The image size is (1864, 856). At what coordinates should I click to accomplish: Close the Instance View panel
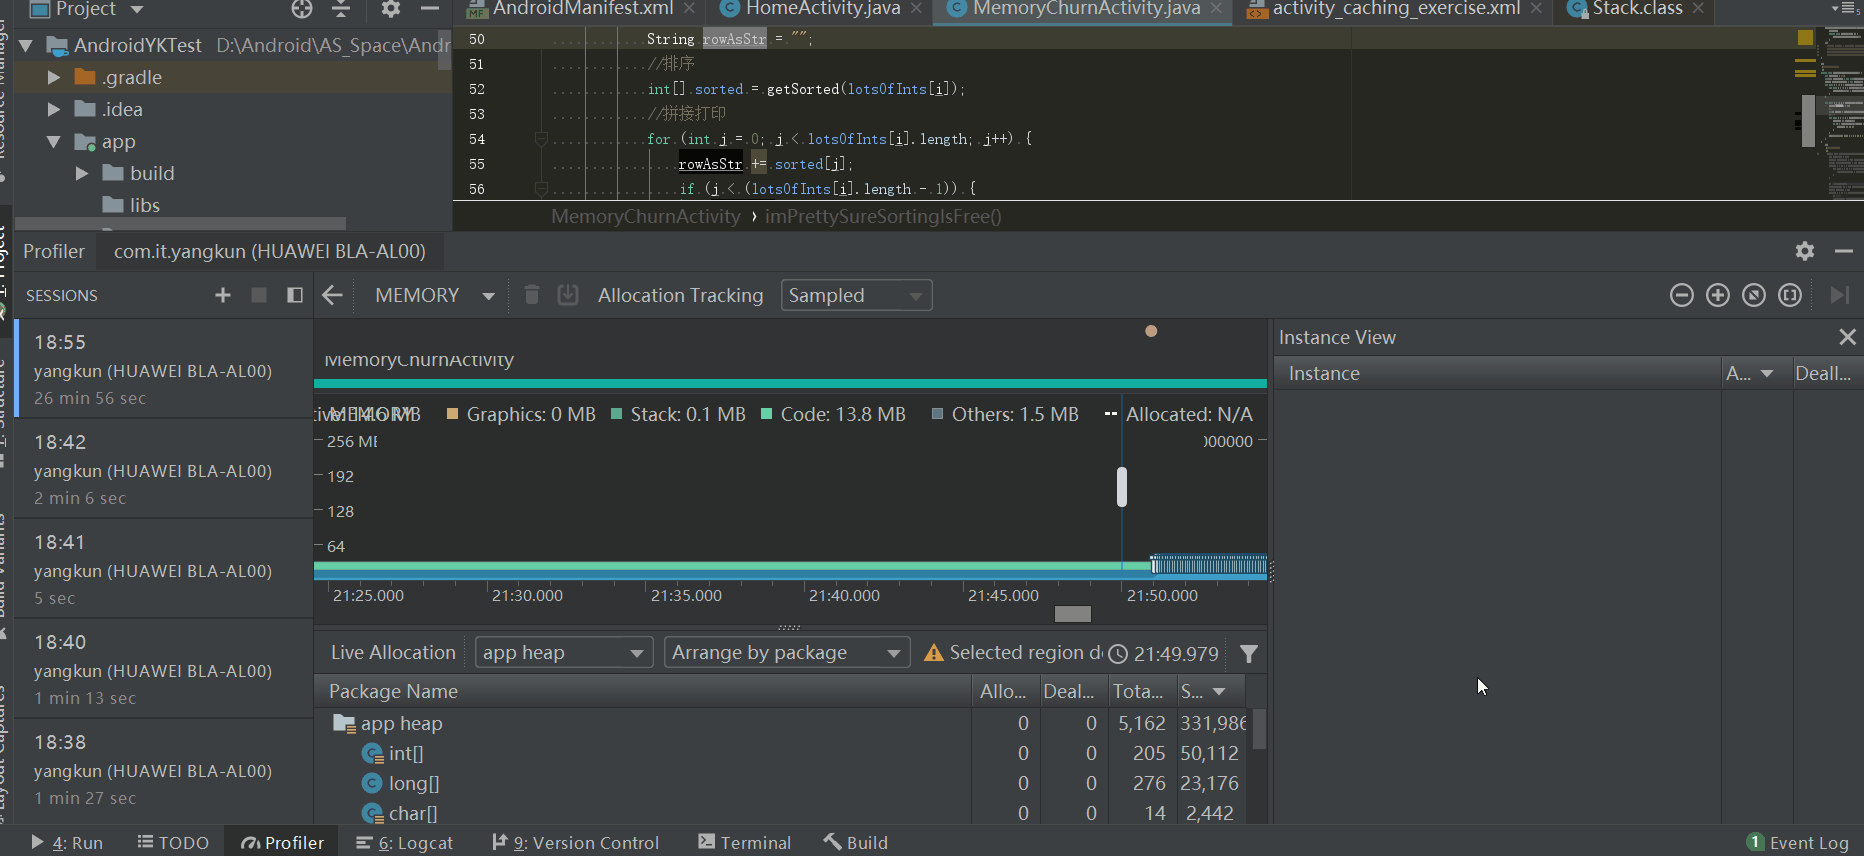1847,337
